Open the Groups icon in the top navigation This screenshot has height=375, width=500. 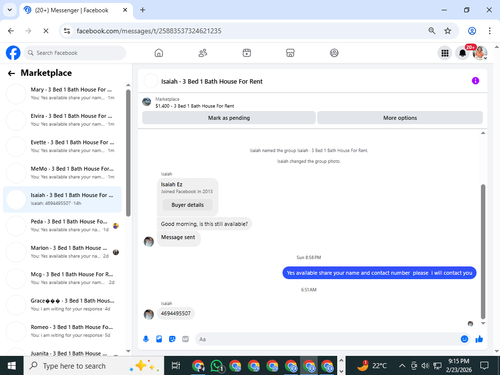click(x=334, y=53)
